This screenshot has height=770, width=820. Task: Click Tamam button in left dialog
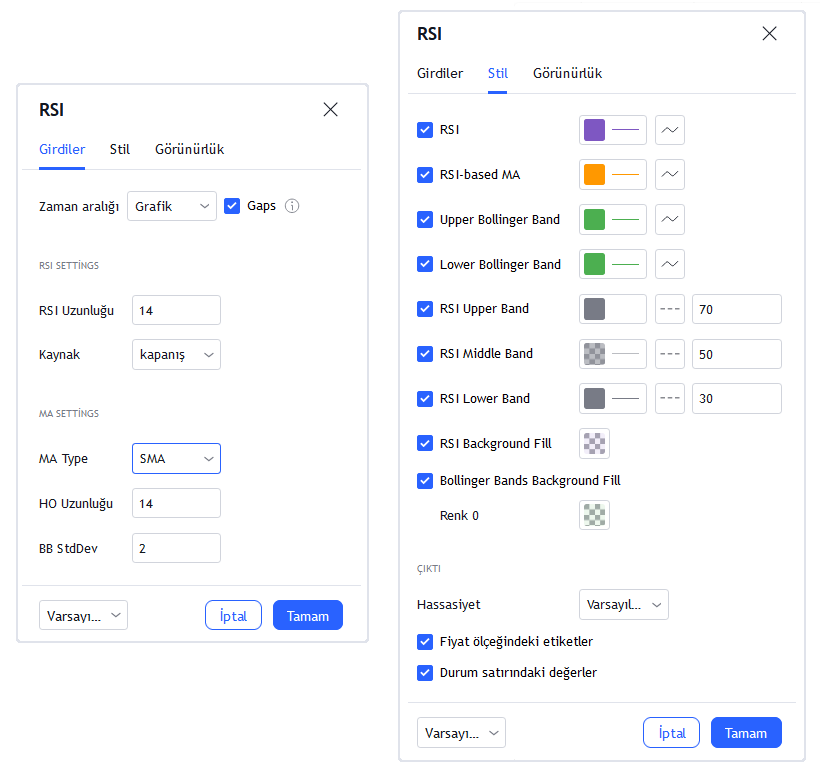(x=308, y=616)
